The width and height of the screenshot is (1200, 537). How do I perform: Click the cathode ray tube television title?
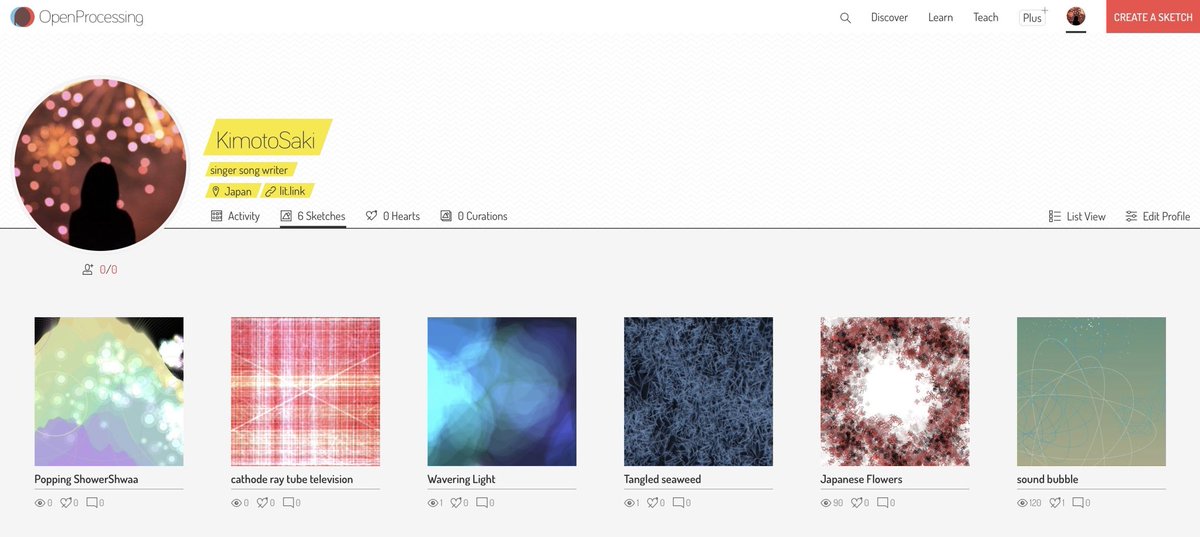click(292, 479)
